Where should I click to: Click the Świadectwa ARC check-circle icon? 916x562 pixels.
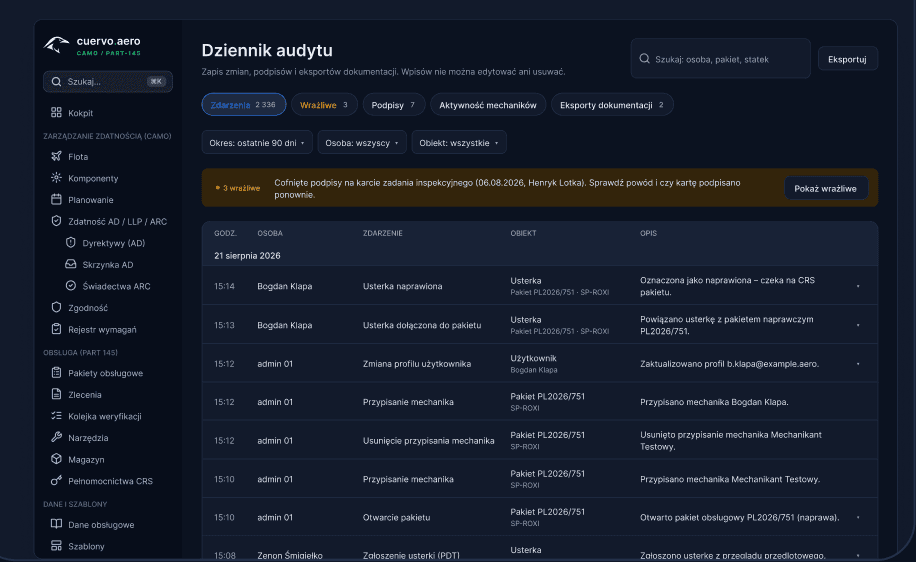[71, 286]
